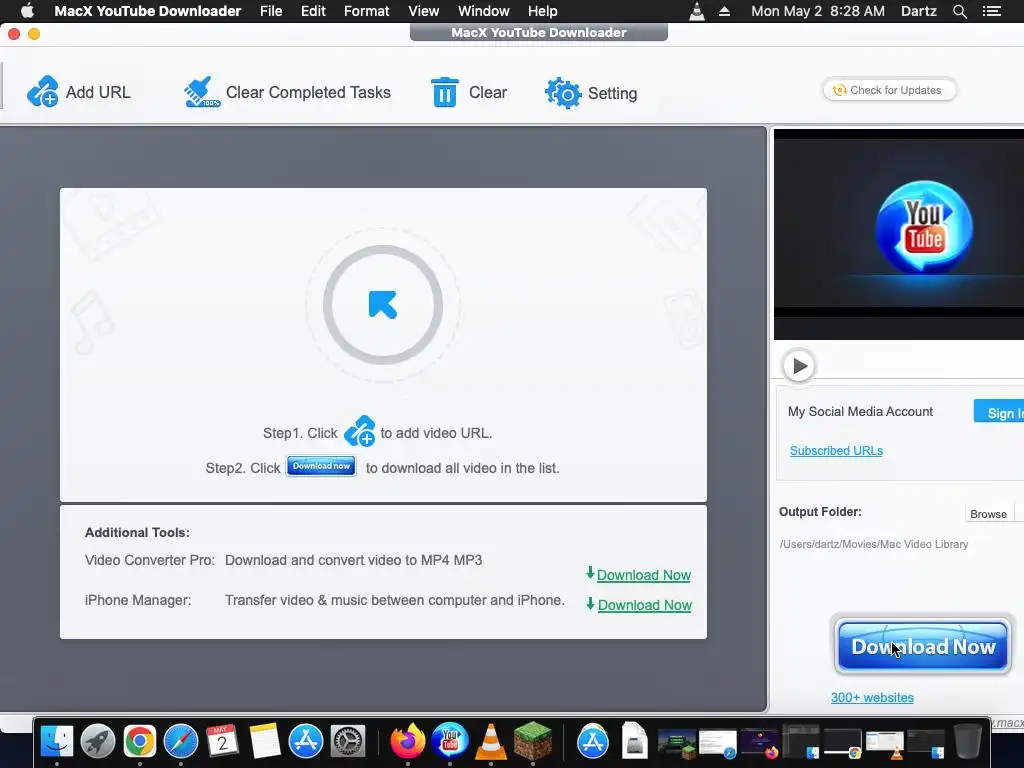
Task: Open the App Store icon beside Notes
Action: (x=306, y=741)
